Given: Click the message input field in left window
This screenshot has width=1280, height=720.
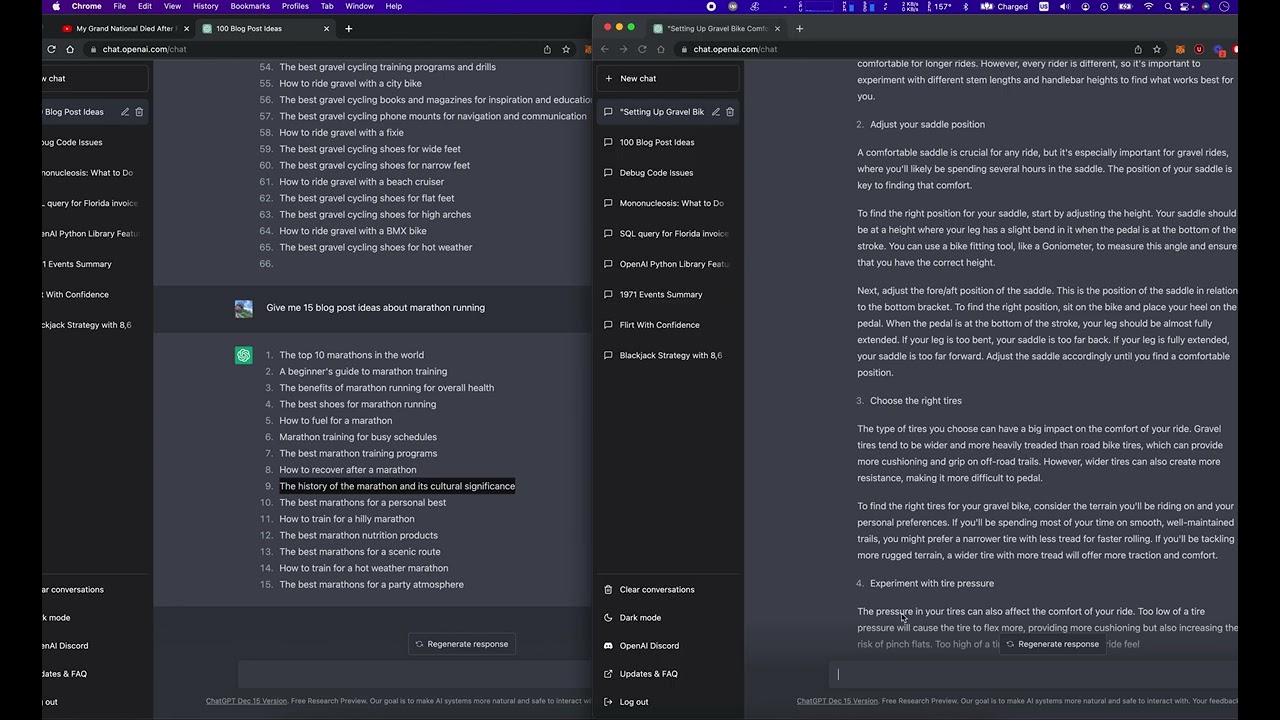Looking at the screenshot, I should tap(415, 675).
